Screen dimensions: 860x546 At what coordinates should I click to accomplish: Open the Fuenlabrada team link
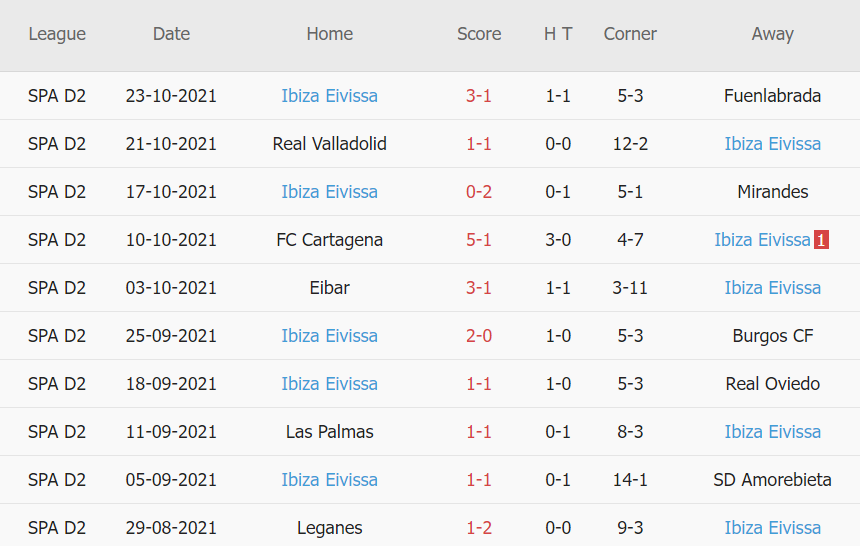click(x=772, y=96)
